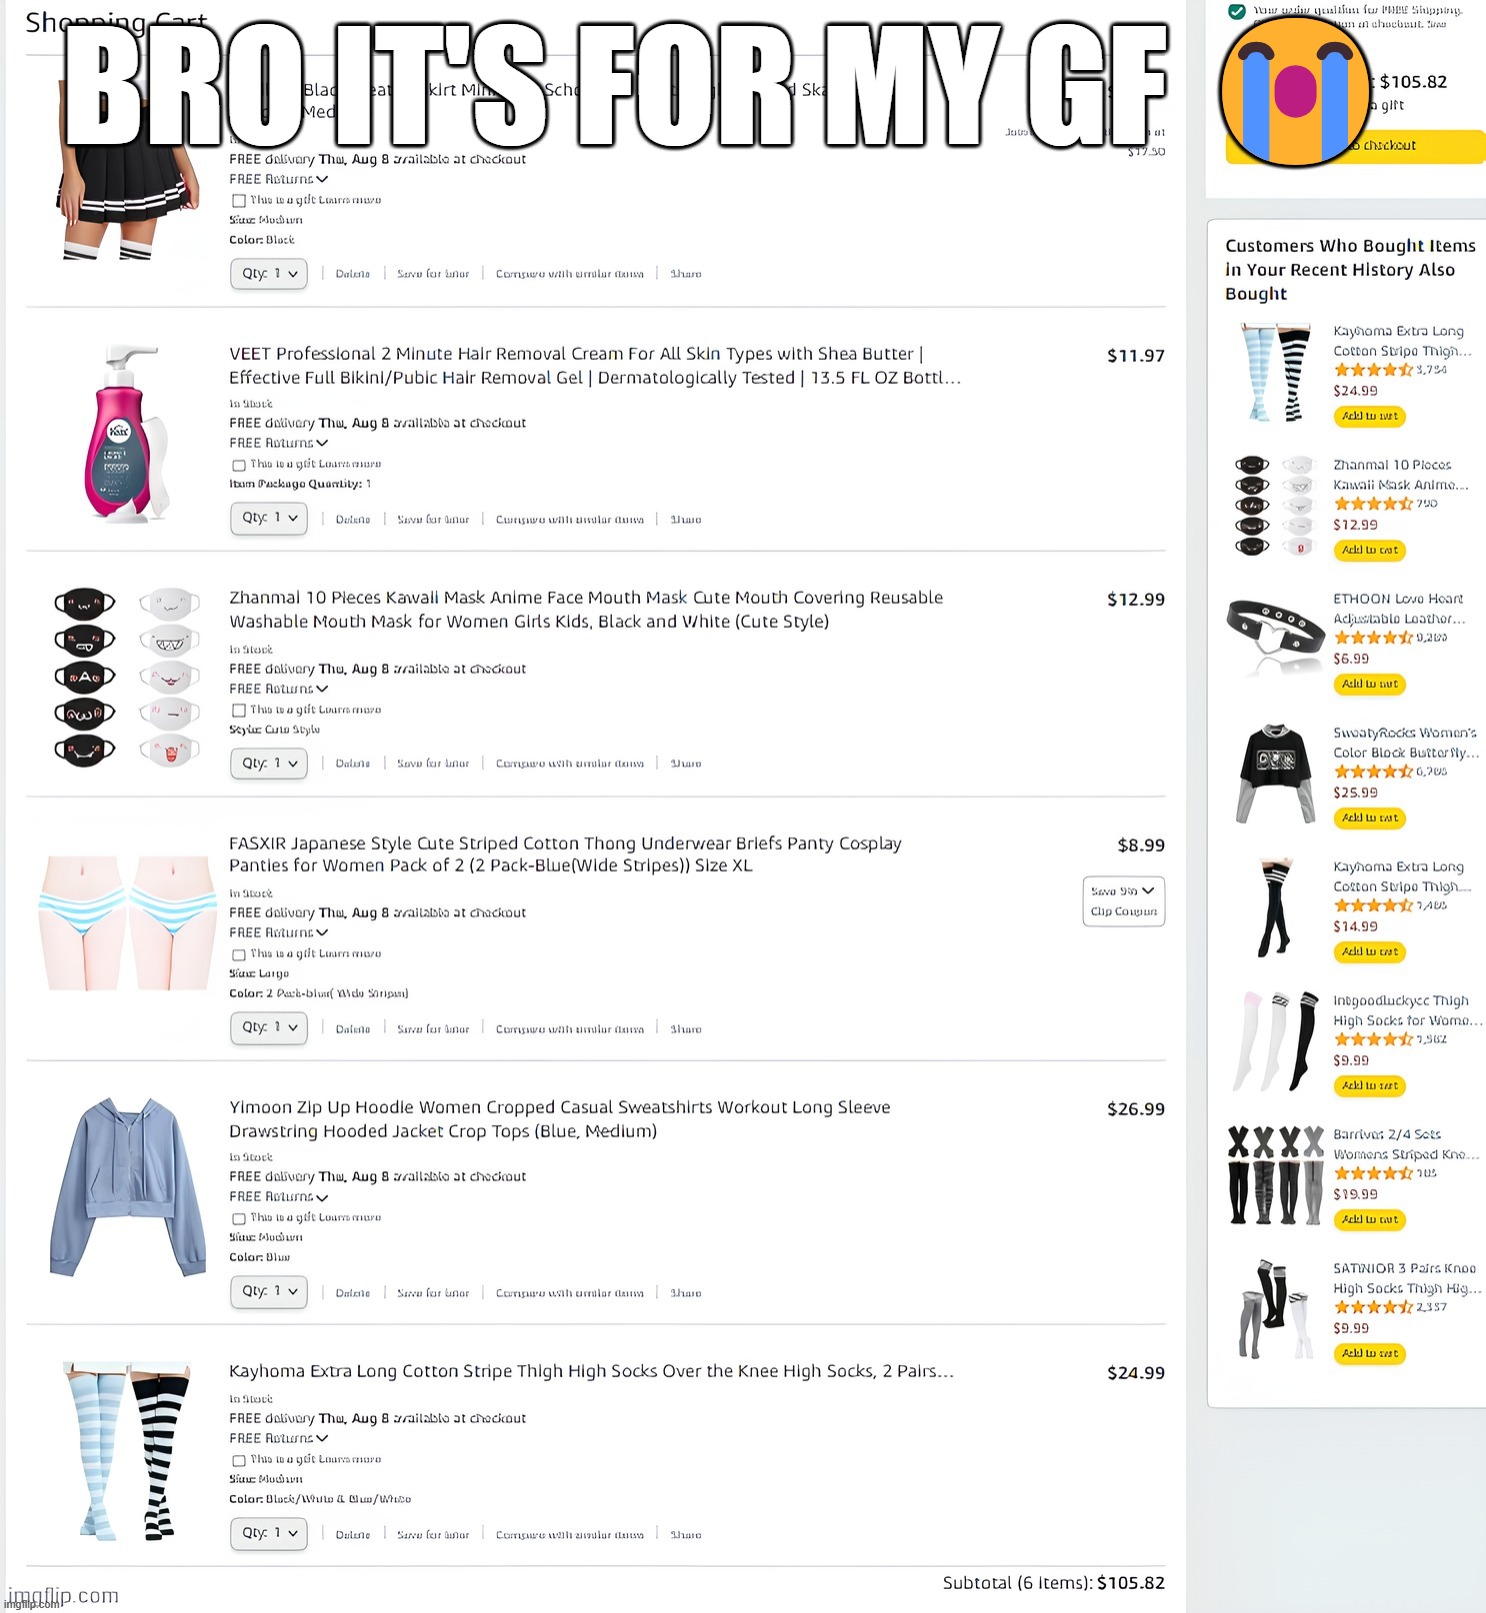Open quantity dropdown for VEET hair removal cream
Image resolution: width=1486 pixels, height=1613 pixels.
click(x=269, y=518)
